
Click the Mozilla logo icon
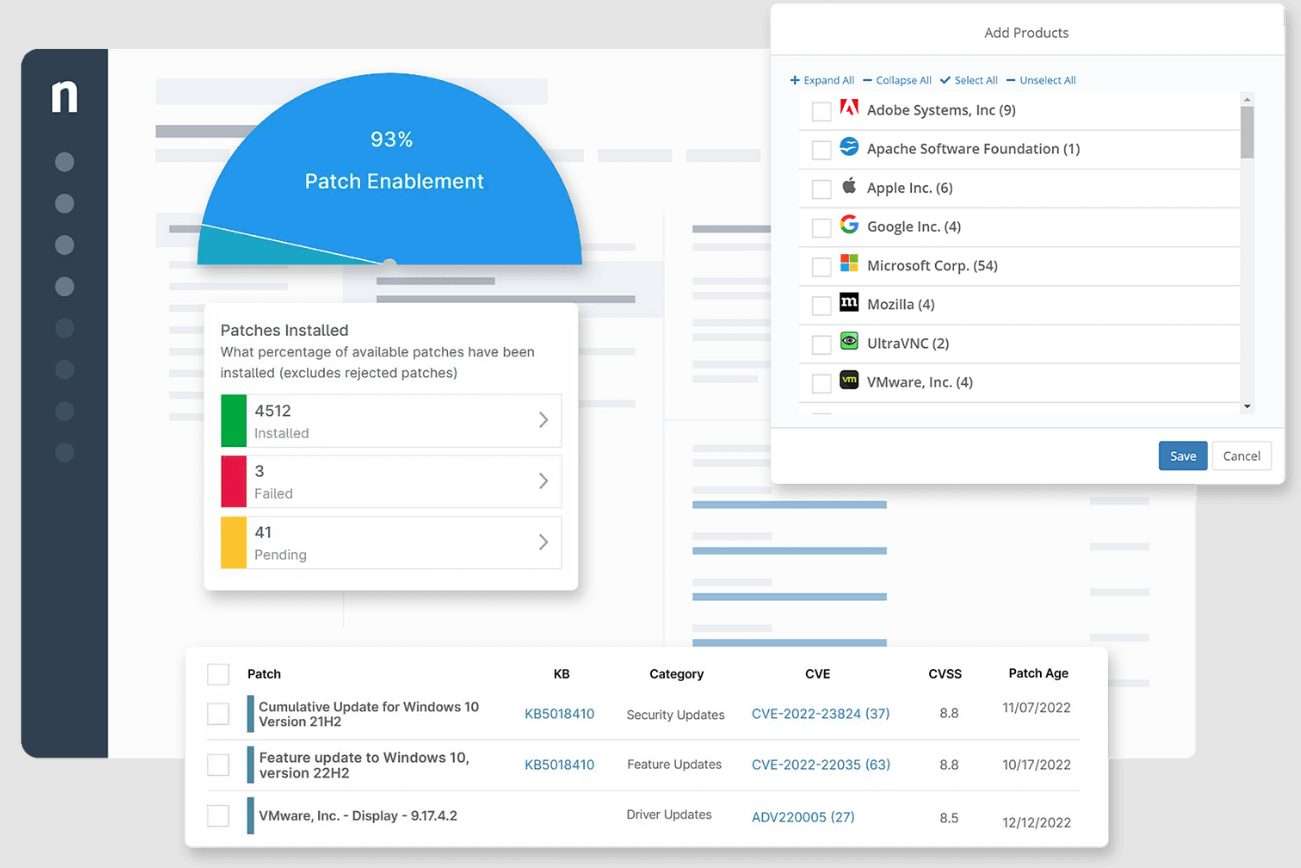849,302
